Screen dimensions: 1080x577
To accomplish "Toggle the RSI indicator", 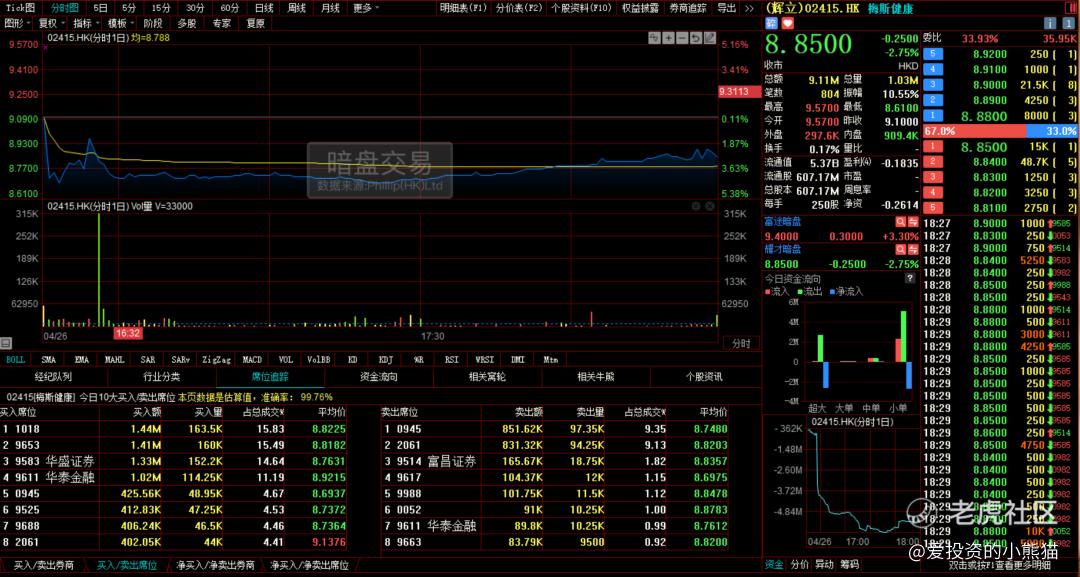I will pyautogui.click(x=451, y=359).
